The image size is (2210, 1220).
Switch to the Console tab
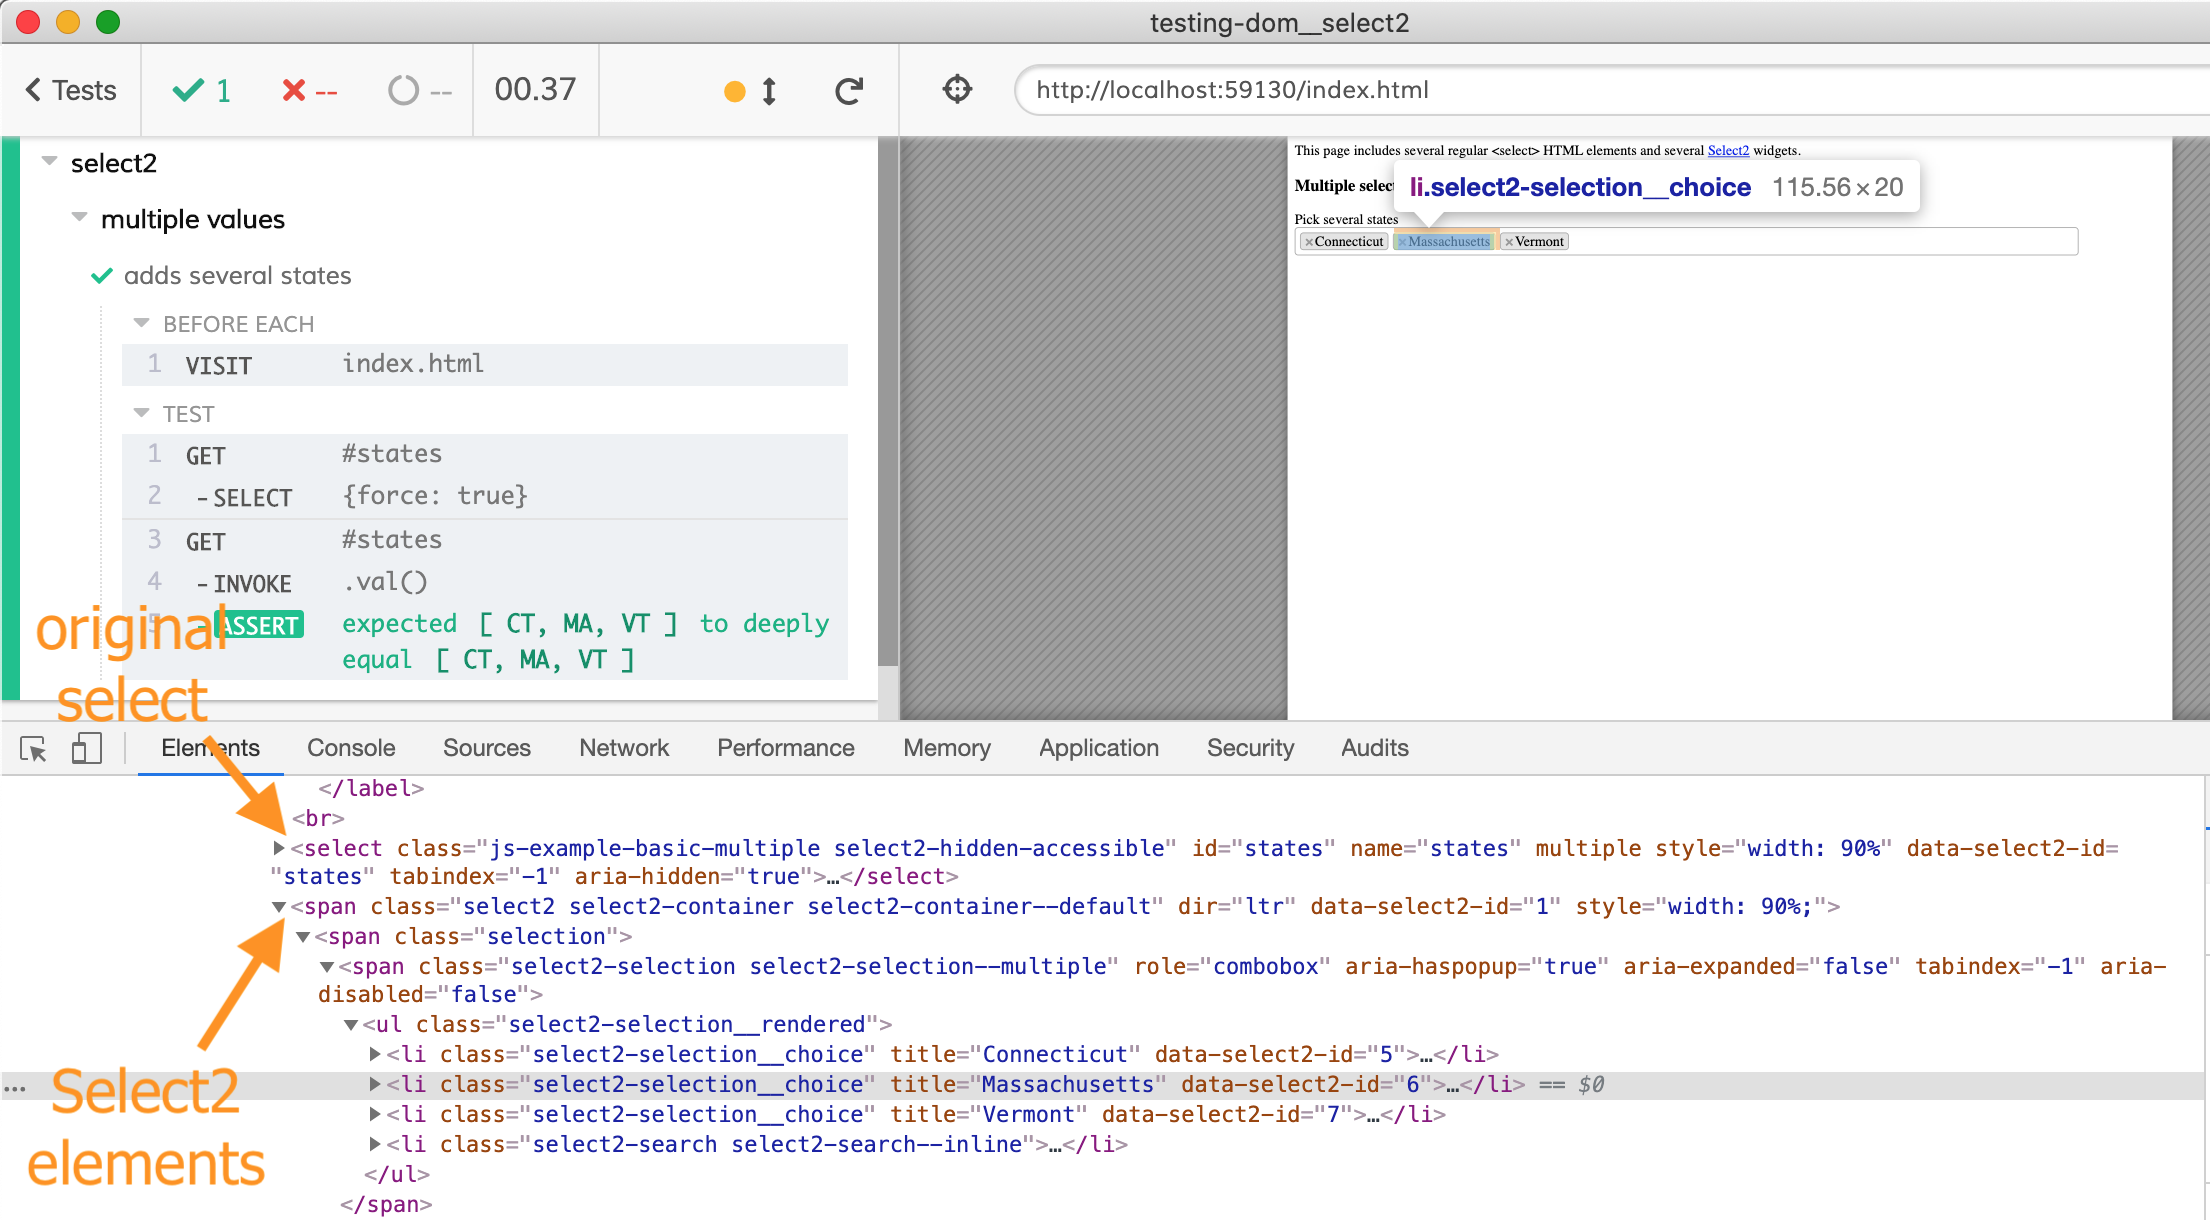pos(351,748)
